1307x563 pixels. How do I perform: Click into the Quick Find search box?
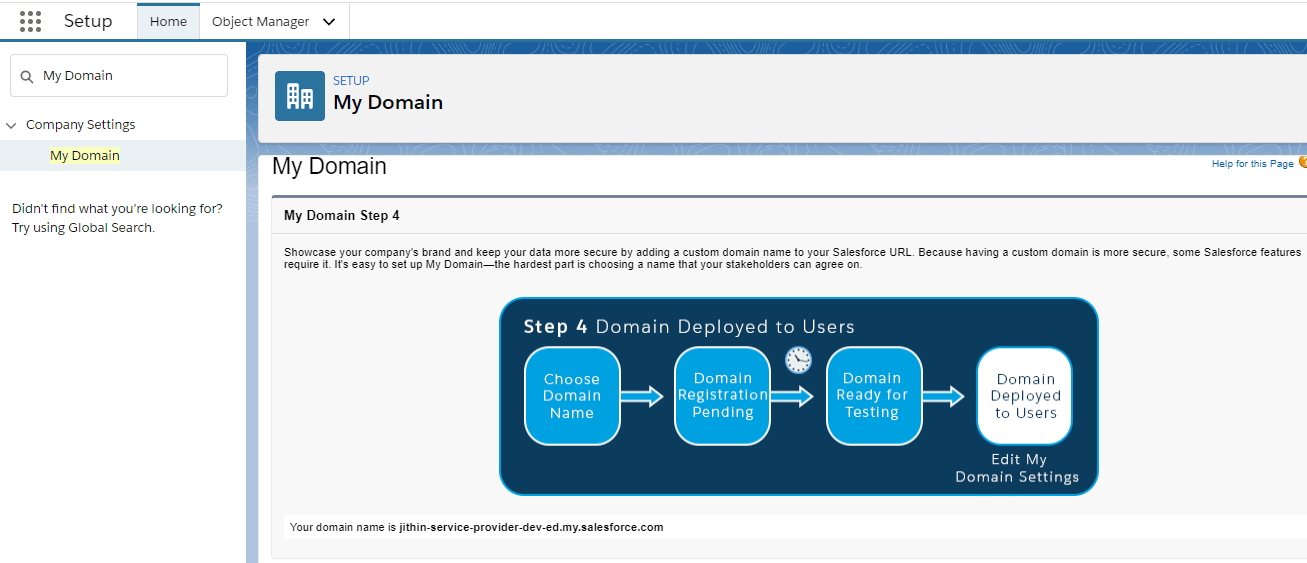(x=119, y=76)
